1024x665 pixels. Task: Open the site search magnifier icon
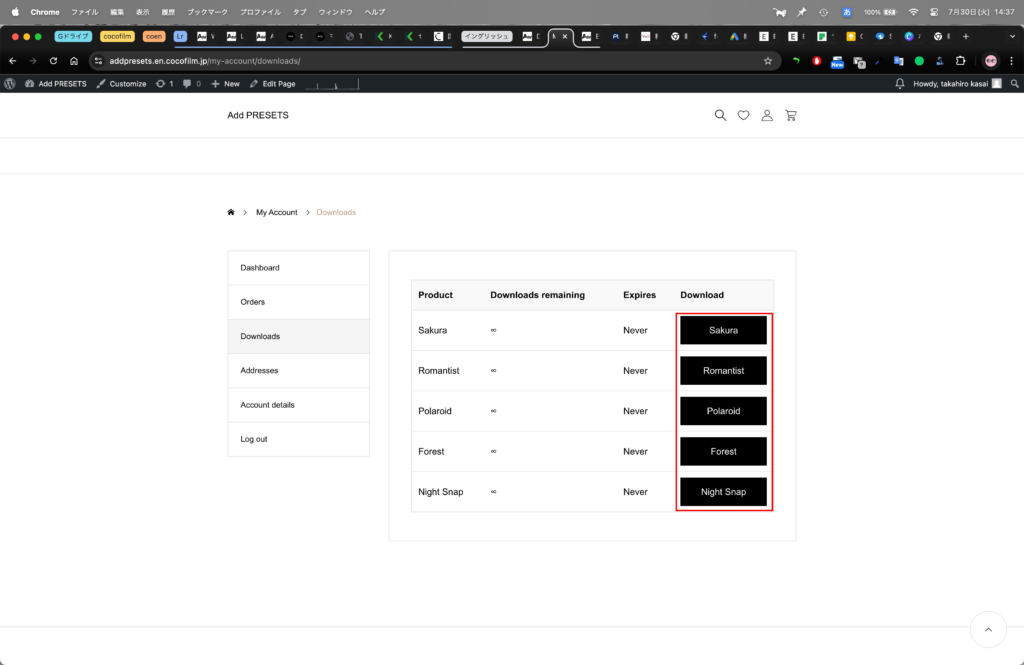pyautogui.click(x=720, y=115)
